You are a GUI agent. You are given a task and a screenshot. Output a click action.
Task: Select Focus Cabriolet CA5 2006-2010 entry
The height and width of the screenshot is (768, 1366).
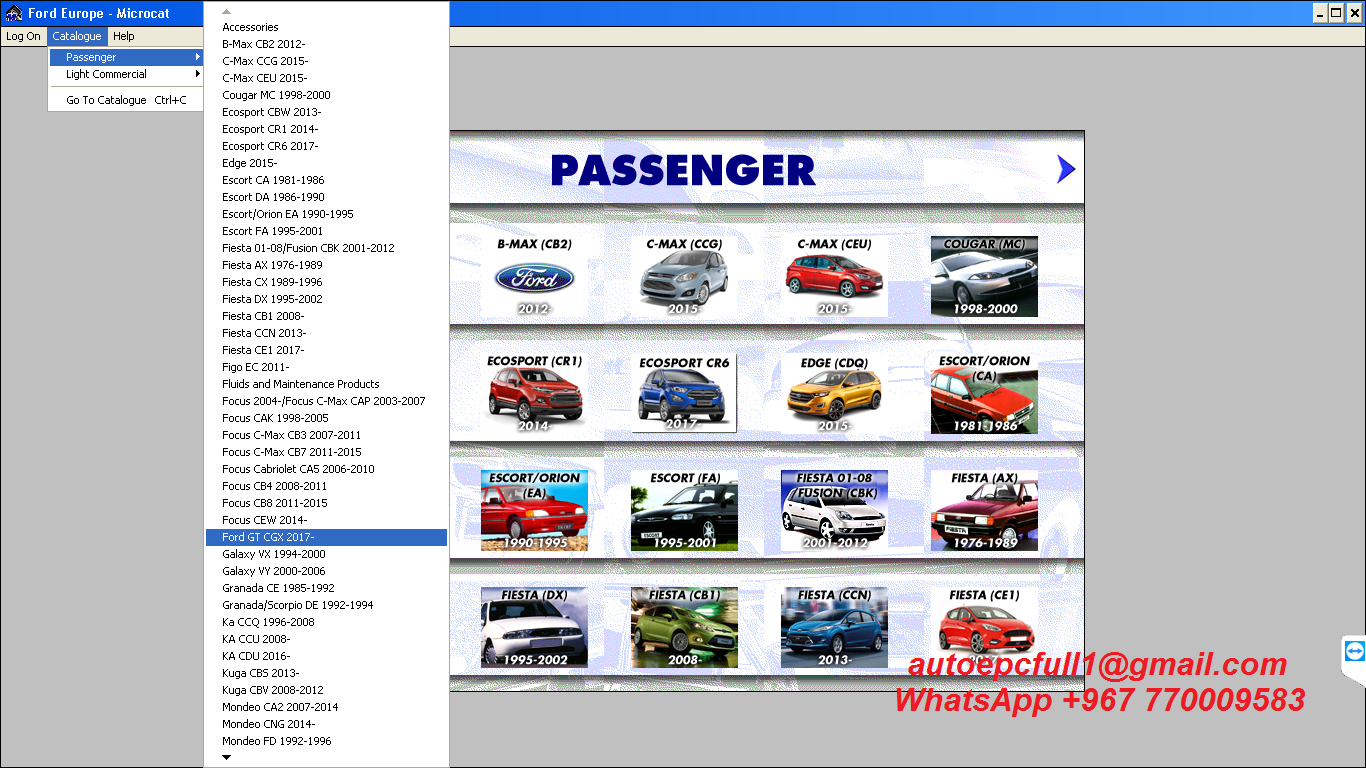(x=326, y=469)
